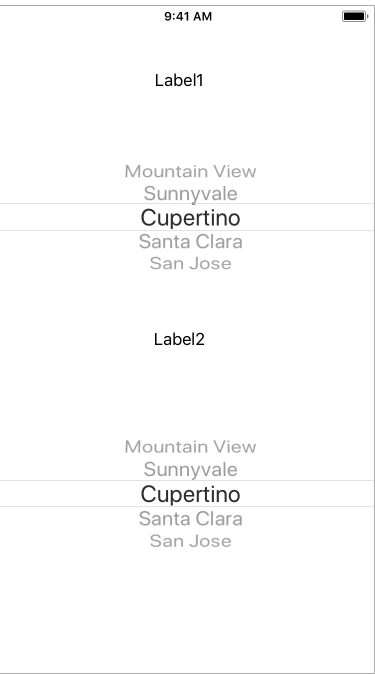The image size is (375, 674).
Task: Tap the Label1 text
Action: click(179, 80)
